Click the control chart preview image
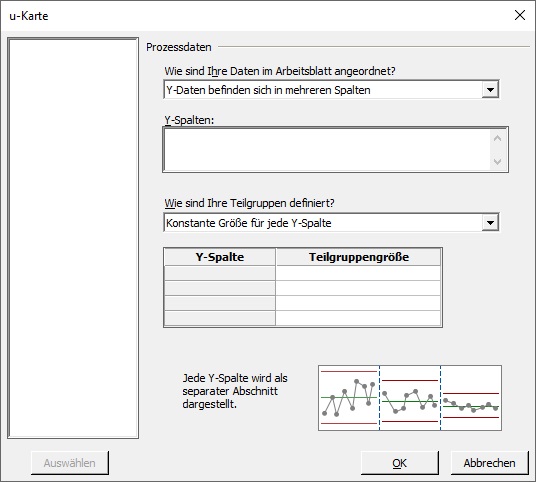Screen dimensions: 536x482 pos(410,398)
